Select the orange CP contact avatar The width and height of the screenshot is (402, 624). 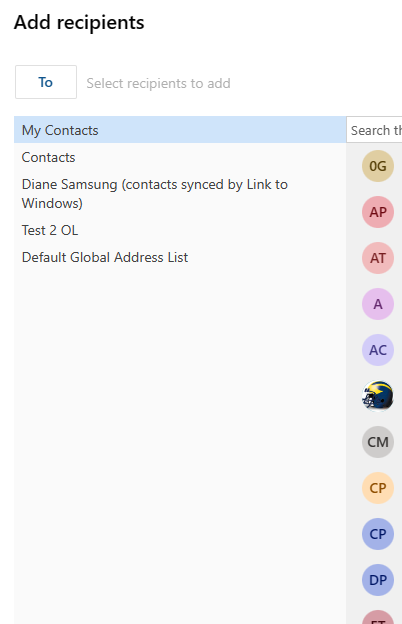coord(378,488)
